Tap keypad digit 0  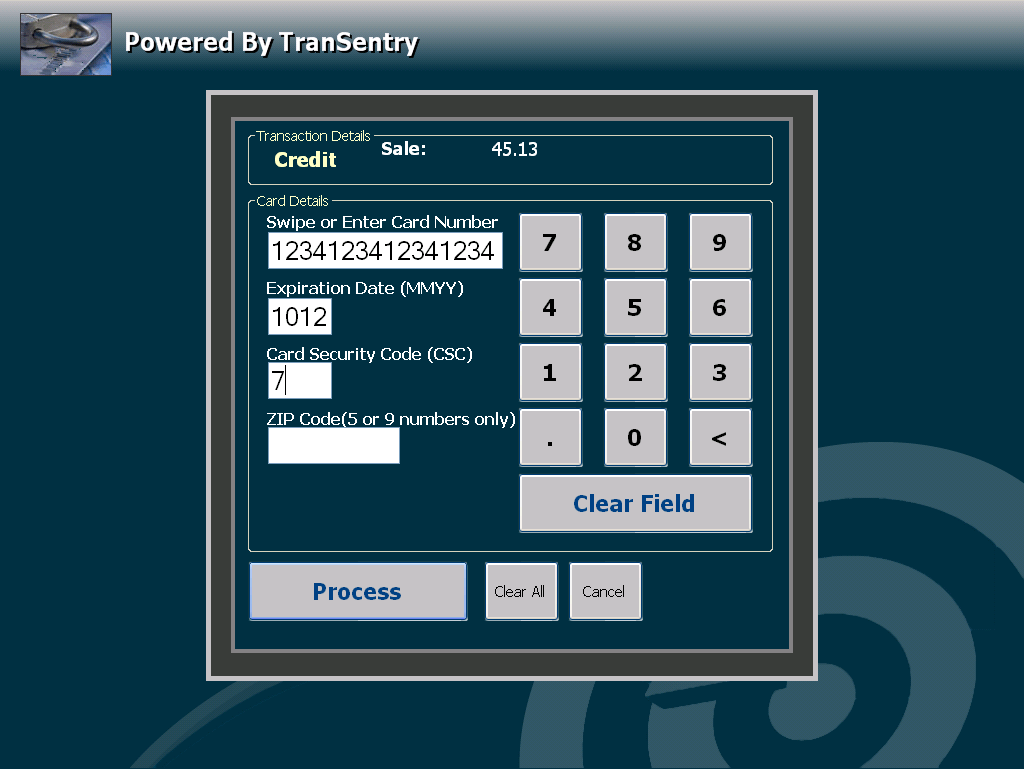pyautogui.click(x=635, y=437)
